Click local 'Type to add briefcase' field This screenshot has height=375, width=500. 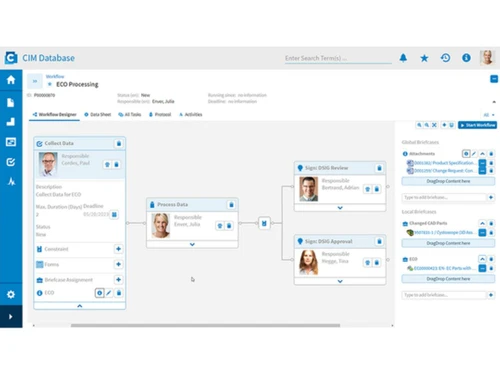point(444,295)
